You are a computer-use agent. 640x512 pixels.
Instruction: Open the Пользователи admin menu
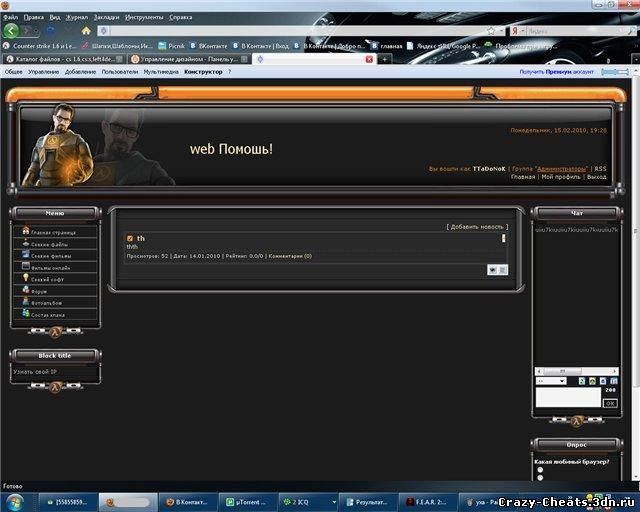120,72
